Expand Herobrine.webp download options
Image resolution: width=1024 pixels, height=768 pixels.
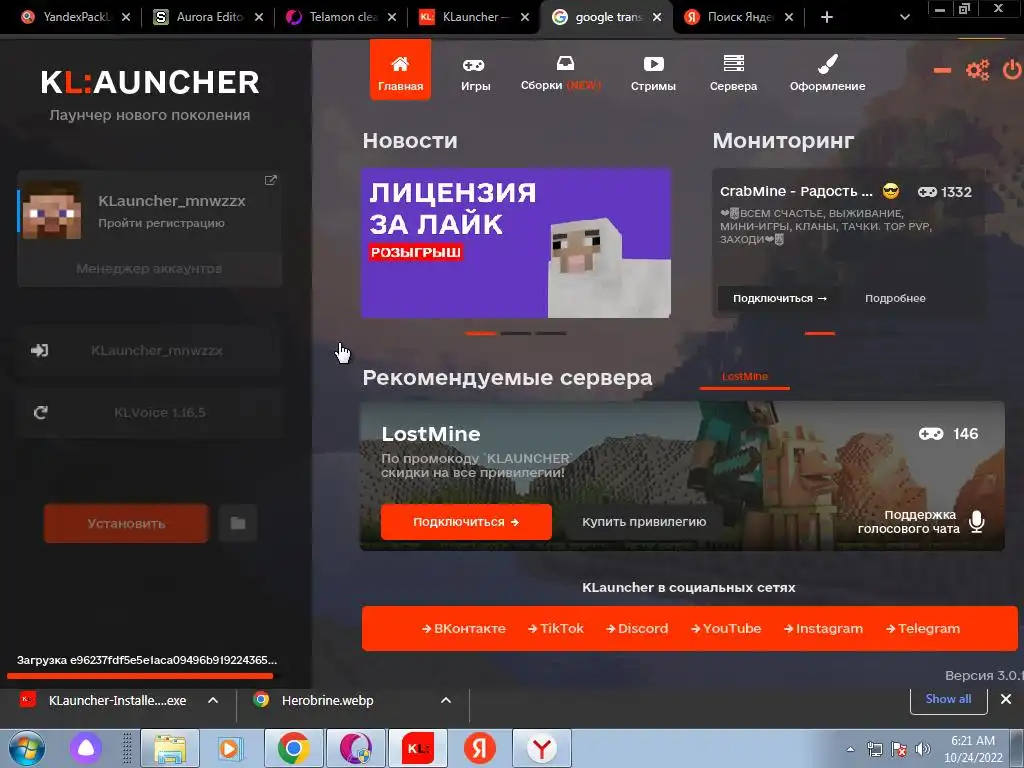[446, 700]
